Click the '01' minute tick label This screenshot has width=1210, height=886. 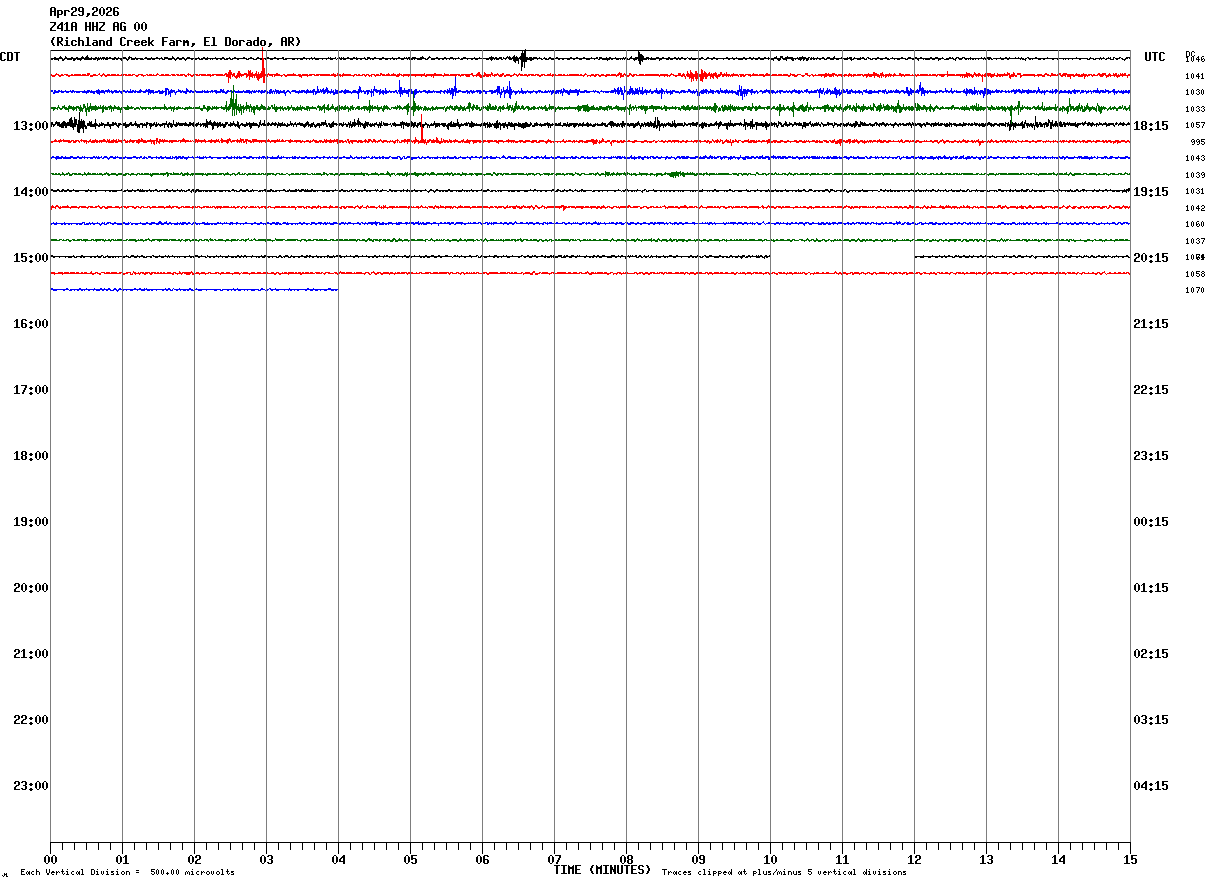tap(122, 859)
